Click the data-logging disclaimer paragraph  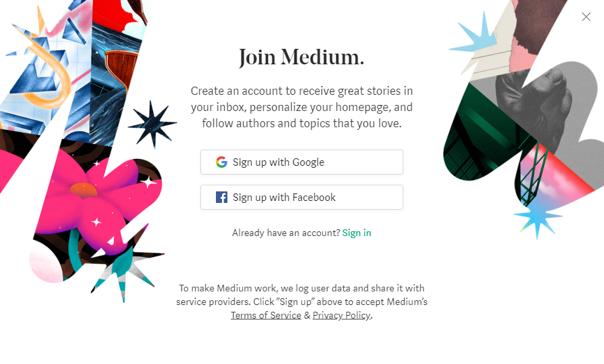click(x=302, y=302)
